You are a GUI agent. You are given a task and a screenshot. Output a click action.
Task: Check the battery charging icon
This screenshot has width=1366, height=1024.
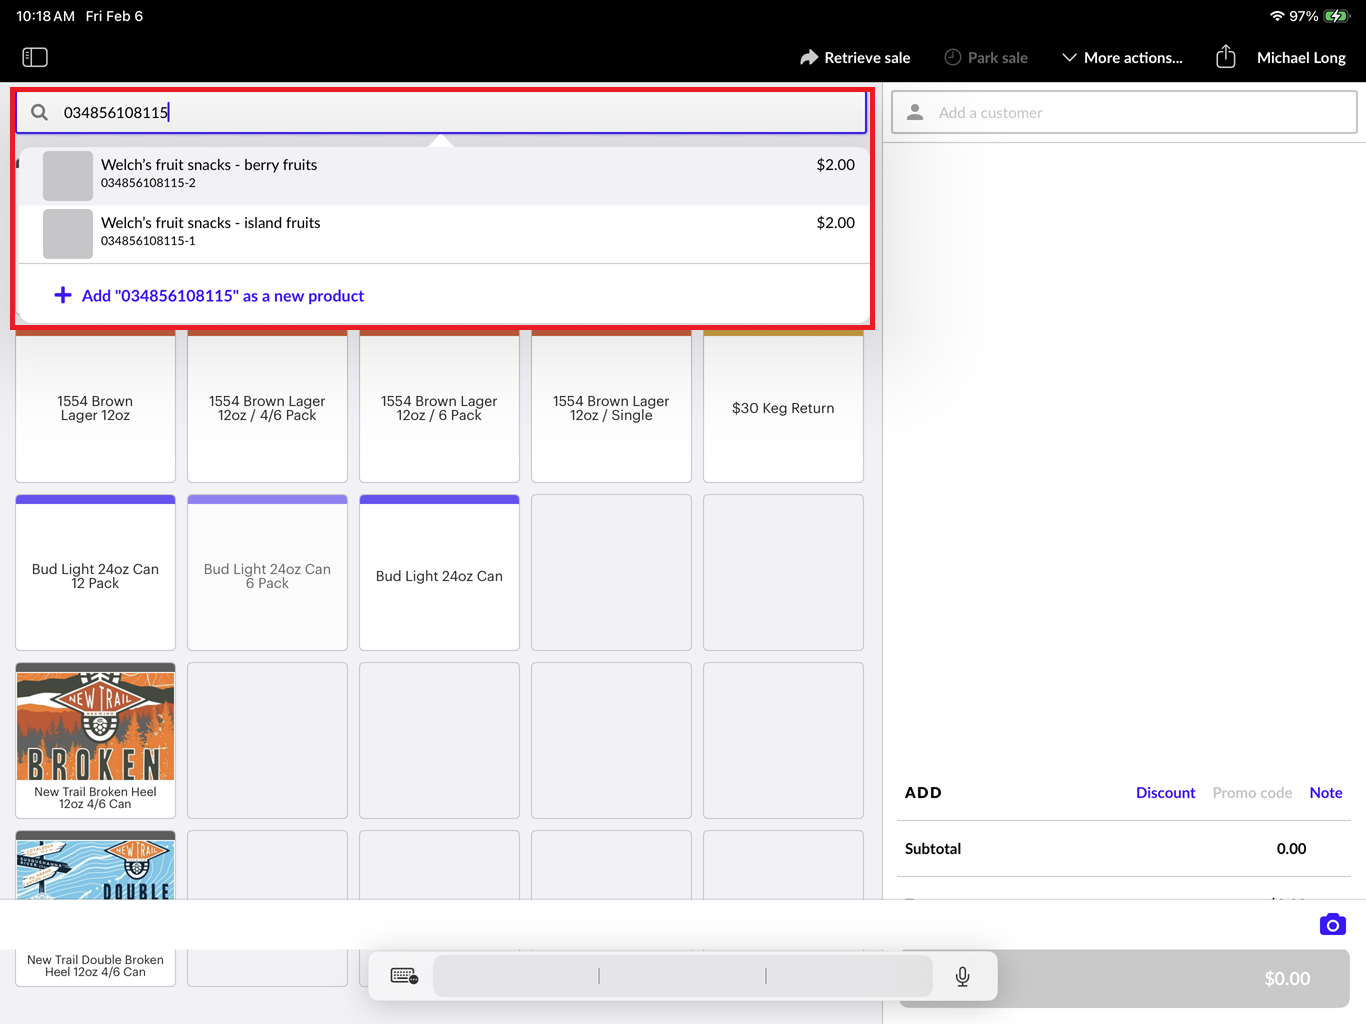coord(1336,16)
